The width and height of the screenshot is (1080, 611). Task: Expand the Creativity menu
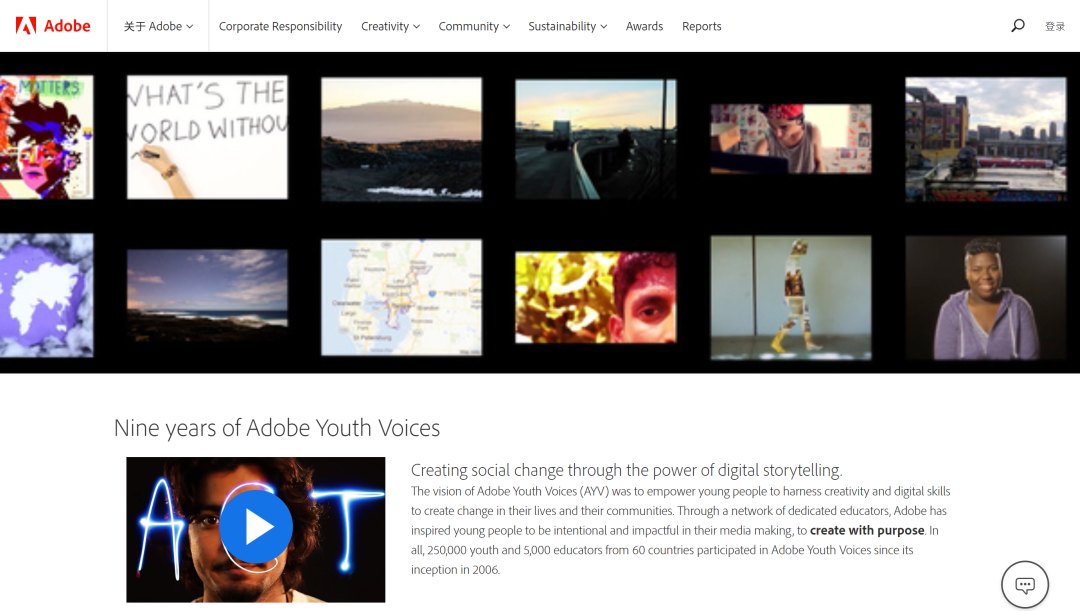coord(391,26)
